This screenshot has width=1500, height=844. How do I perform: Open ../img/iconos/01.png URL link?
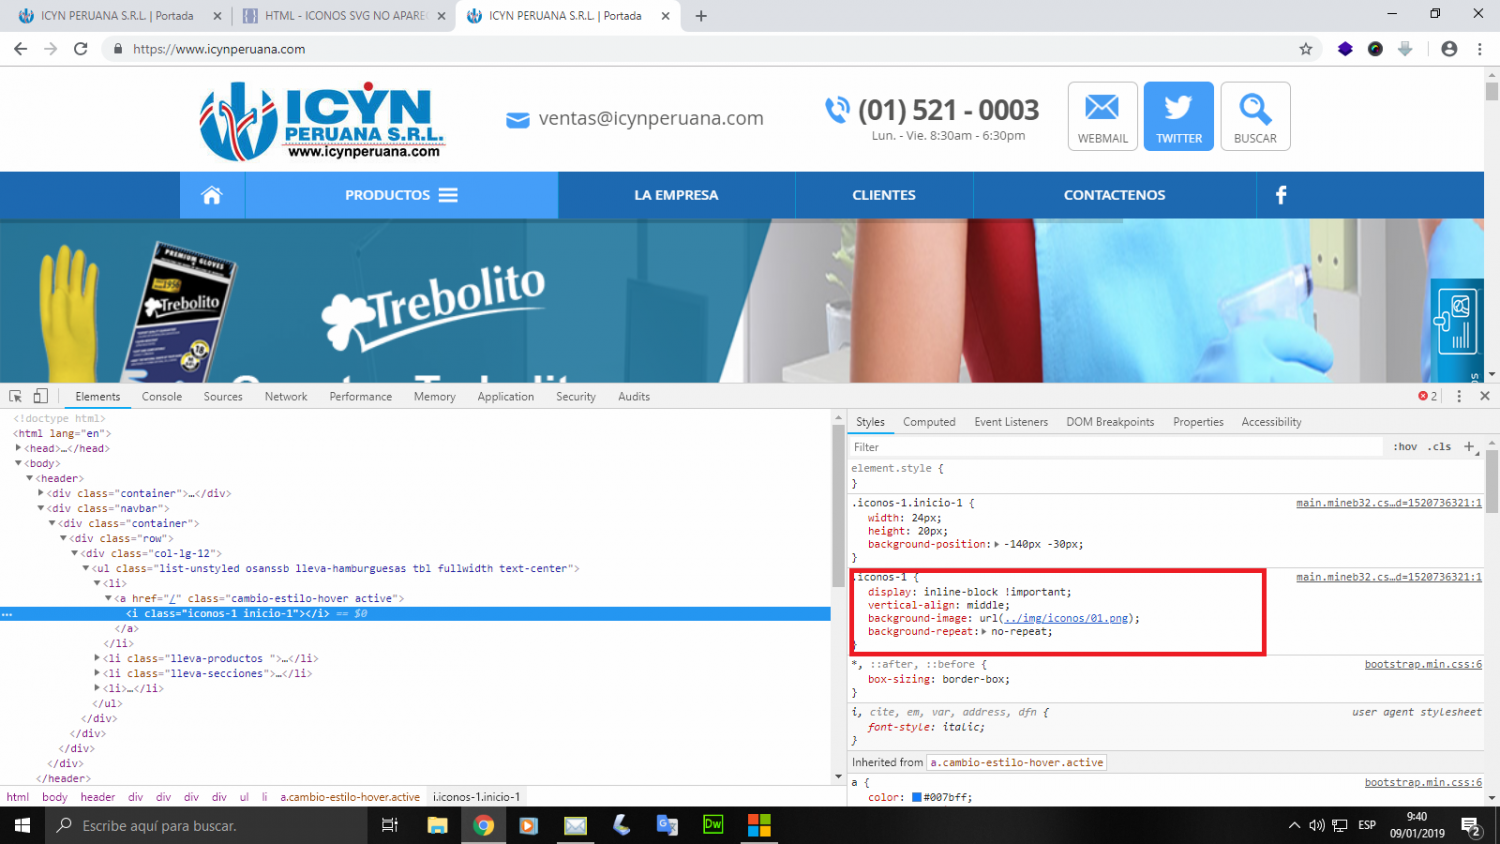pos(1065,618)
